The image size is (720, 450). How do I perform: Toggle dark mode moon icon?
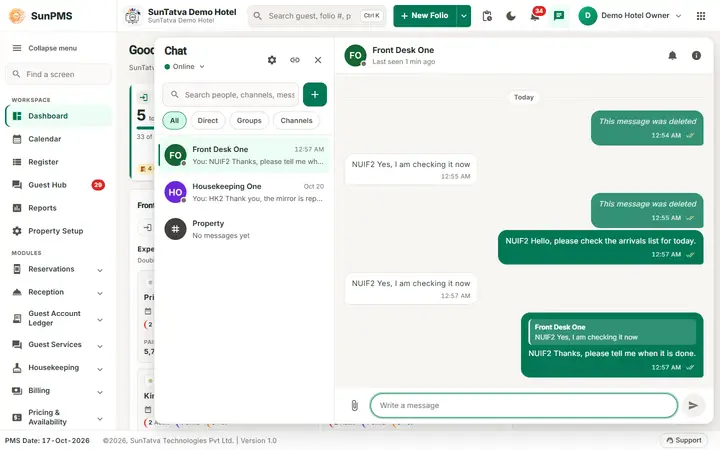[511, 16]
